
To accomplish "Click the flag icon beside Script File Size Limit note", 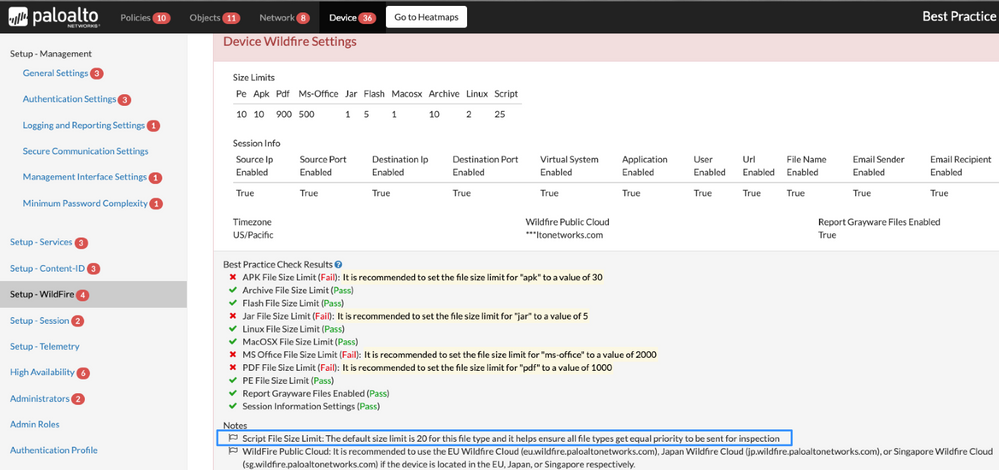I will pyautogui.click(x=233, y=438).
